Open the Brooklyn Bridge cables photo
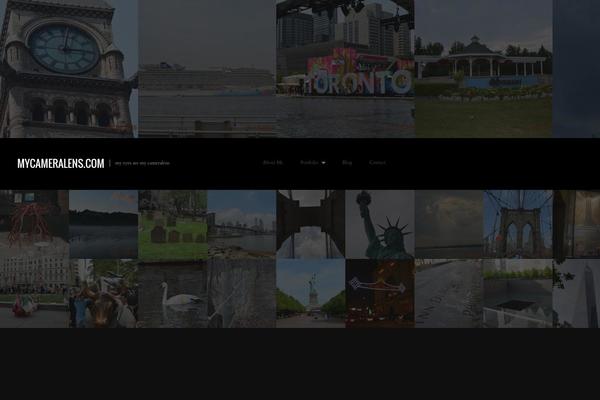 coord(518,224)
